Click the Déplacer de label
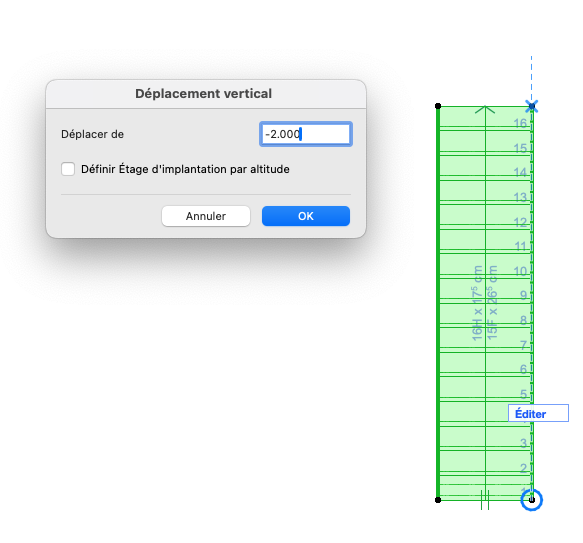The image size is (583, 543). click(x=93, y=134)
